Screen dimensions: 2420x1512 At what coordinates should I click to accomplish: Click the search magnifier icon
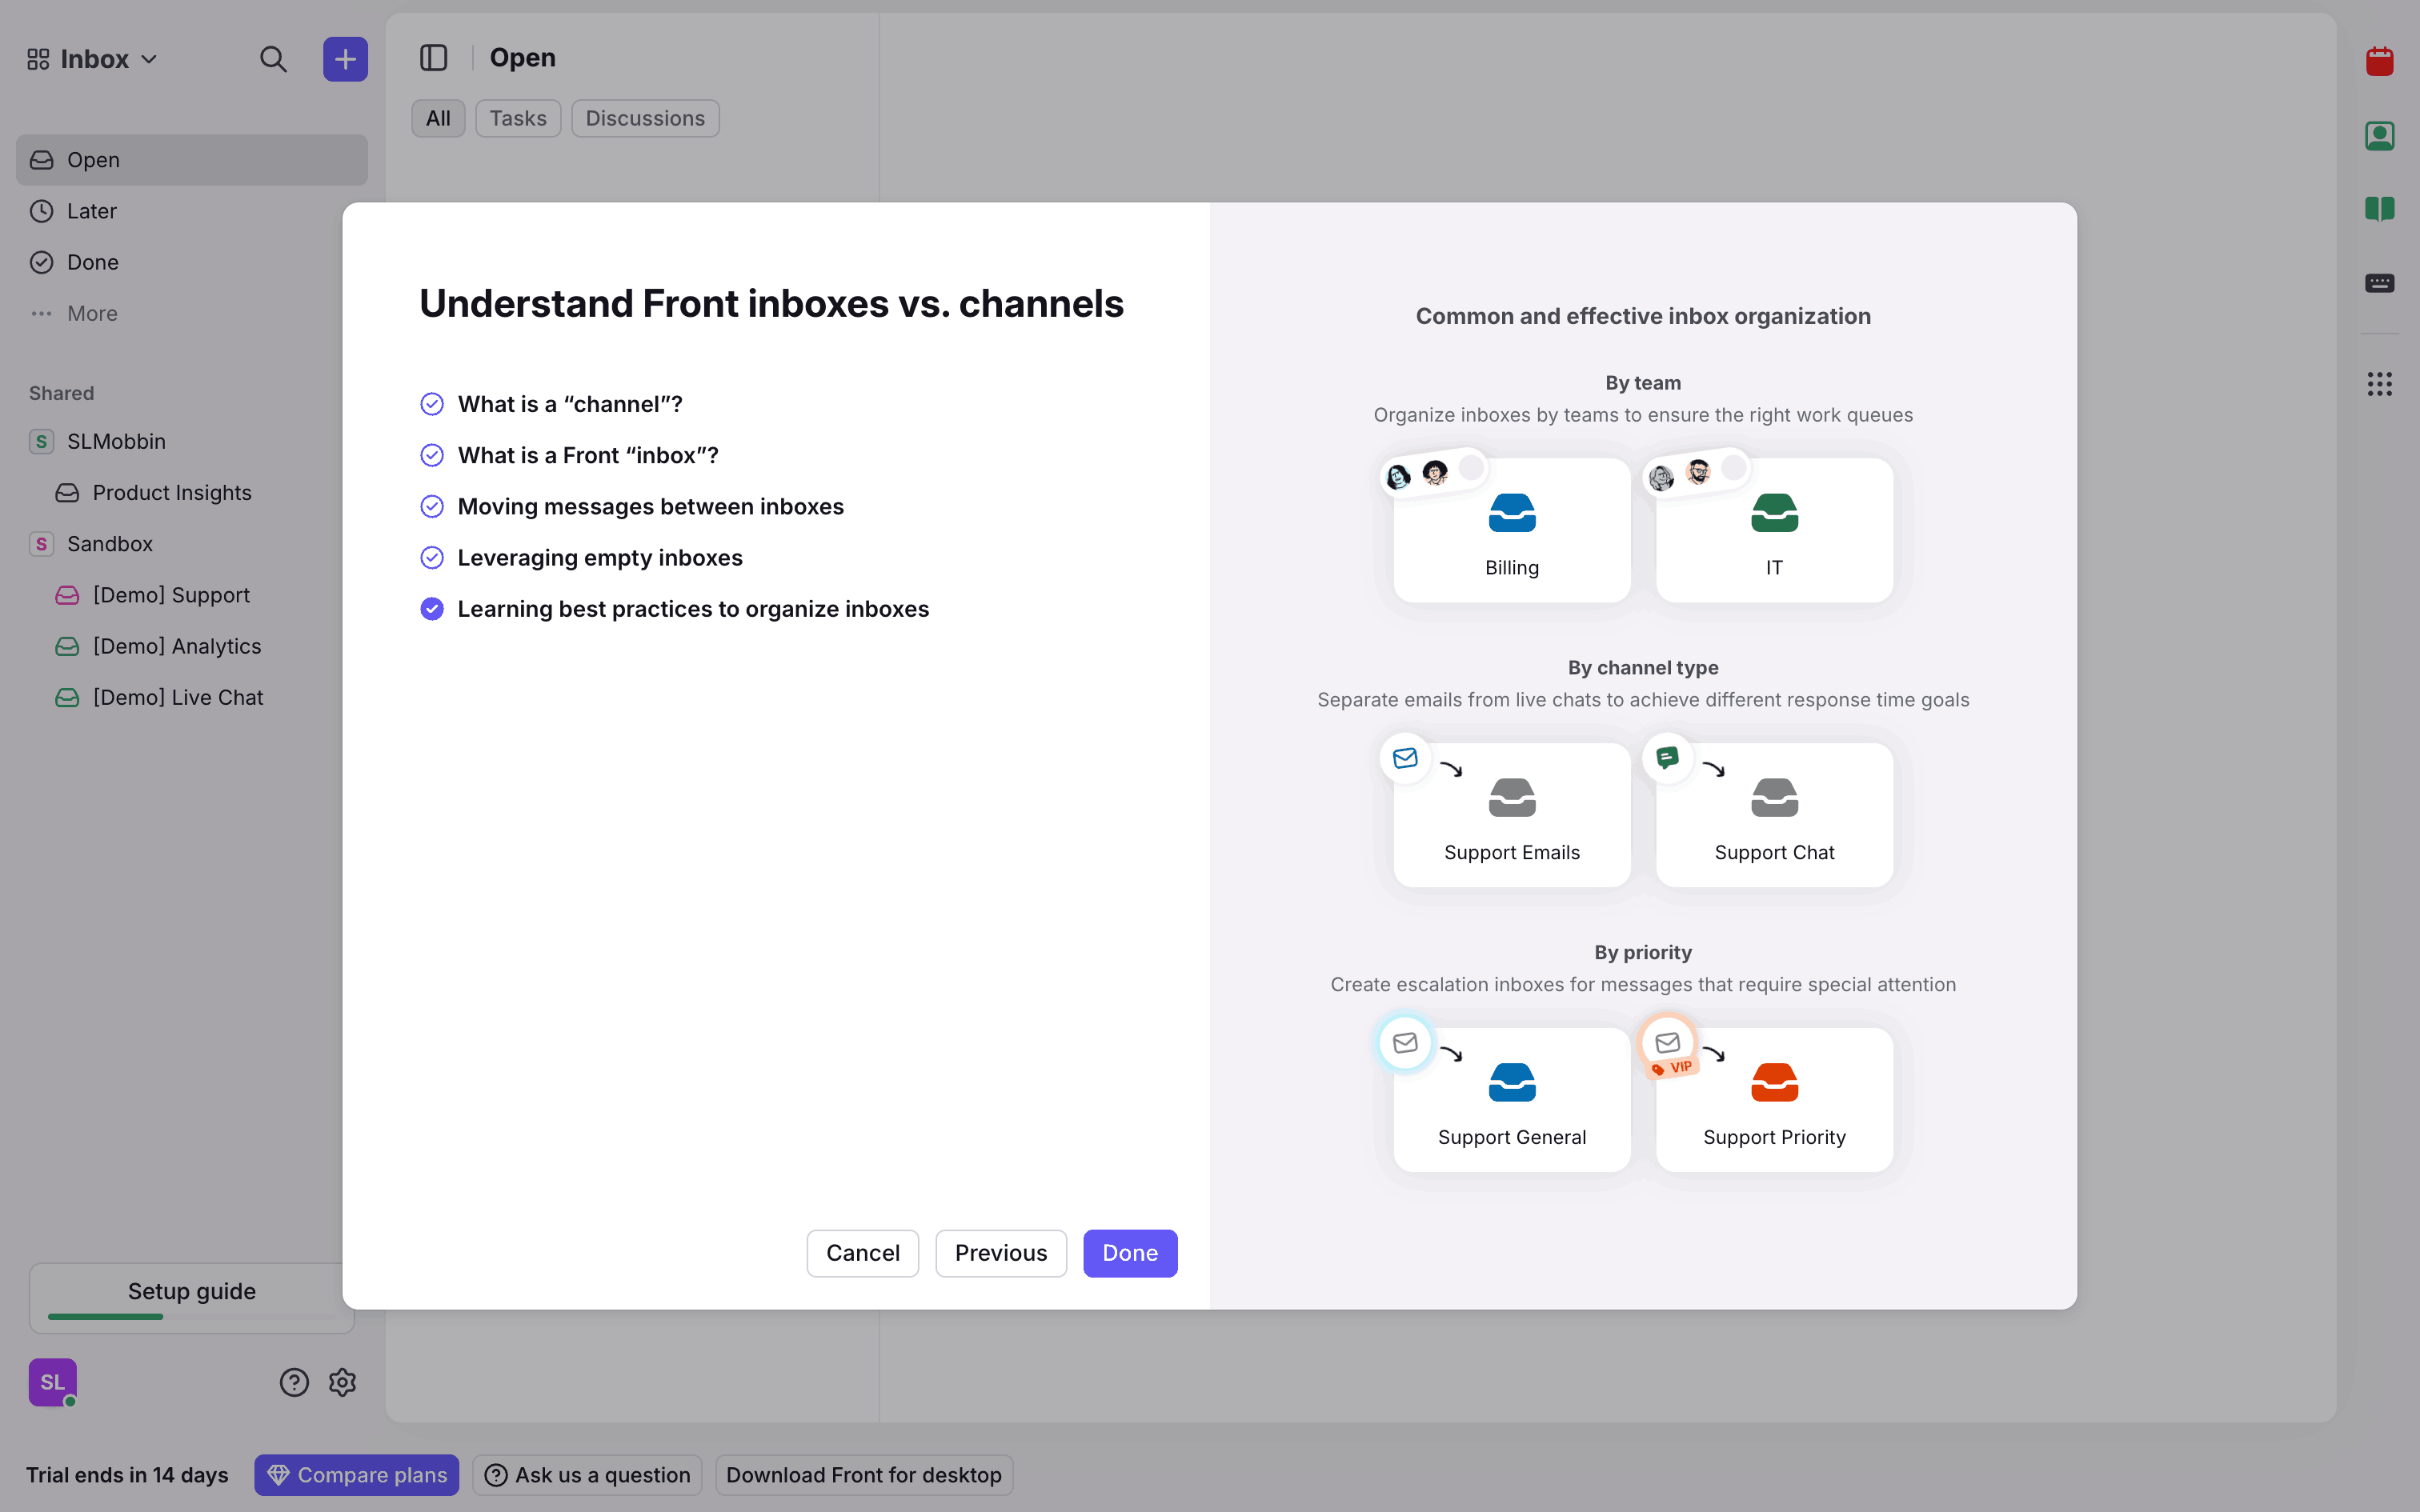pyautogui.click(x=273, y=59)
